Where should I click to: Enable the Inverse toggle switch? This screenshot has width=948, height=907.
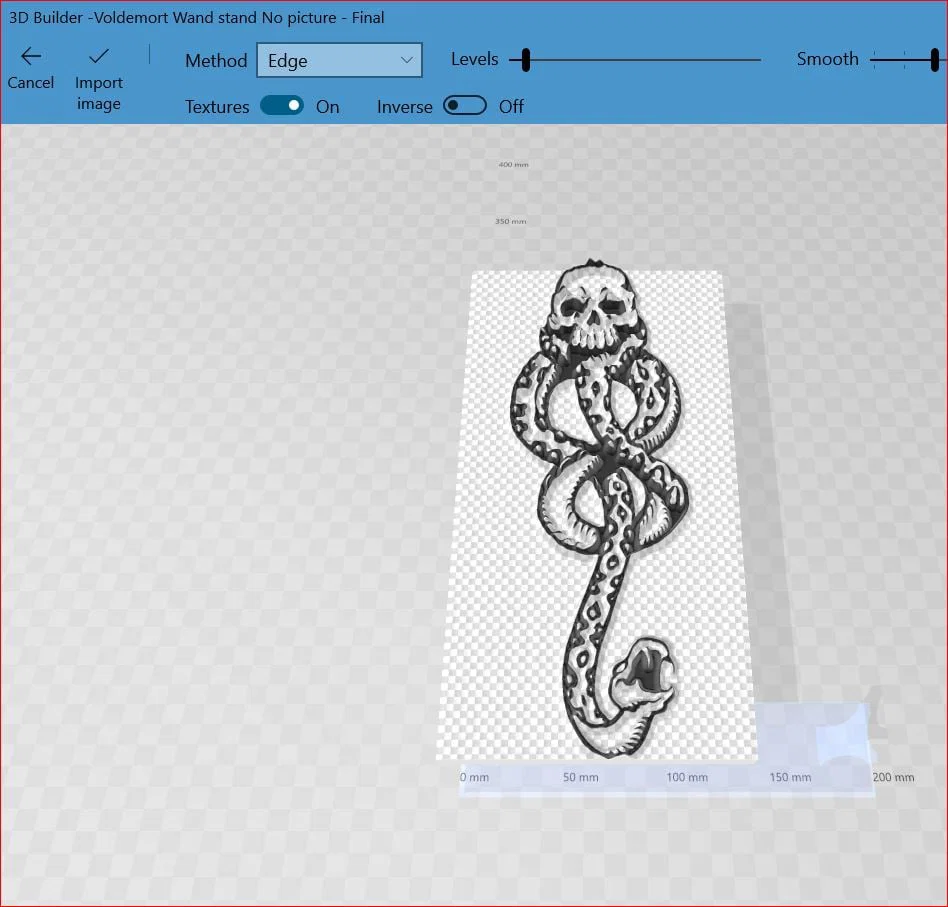click(465, 106)
